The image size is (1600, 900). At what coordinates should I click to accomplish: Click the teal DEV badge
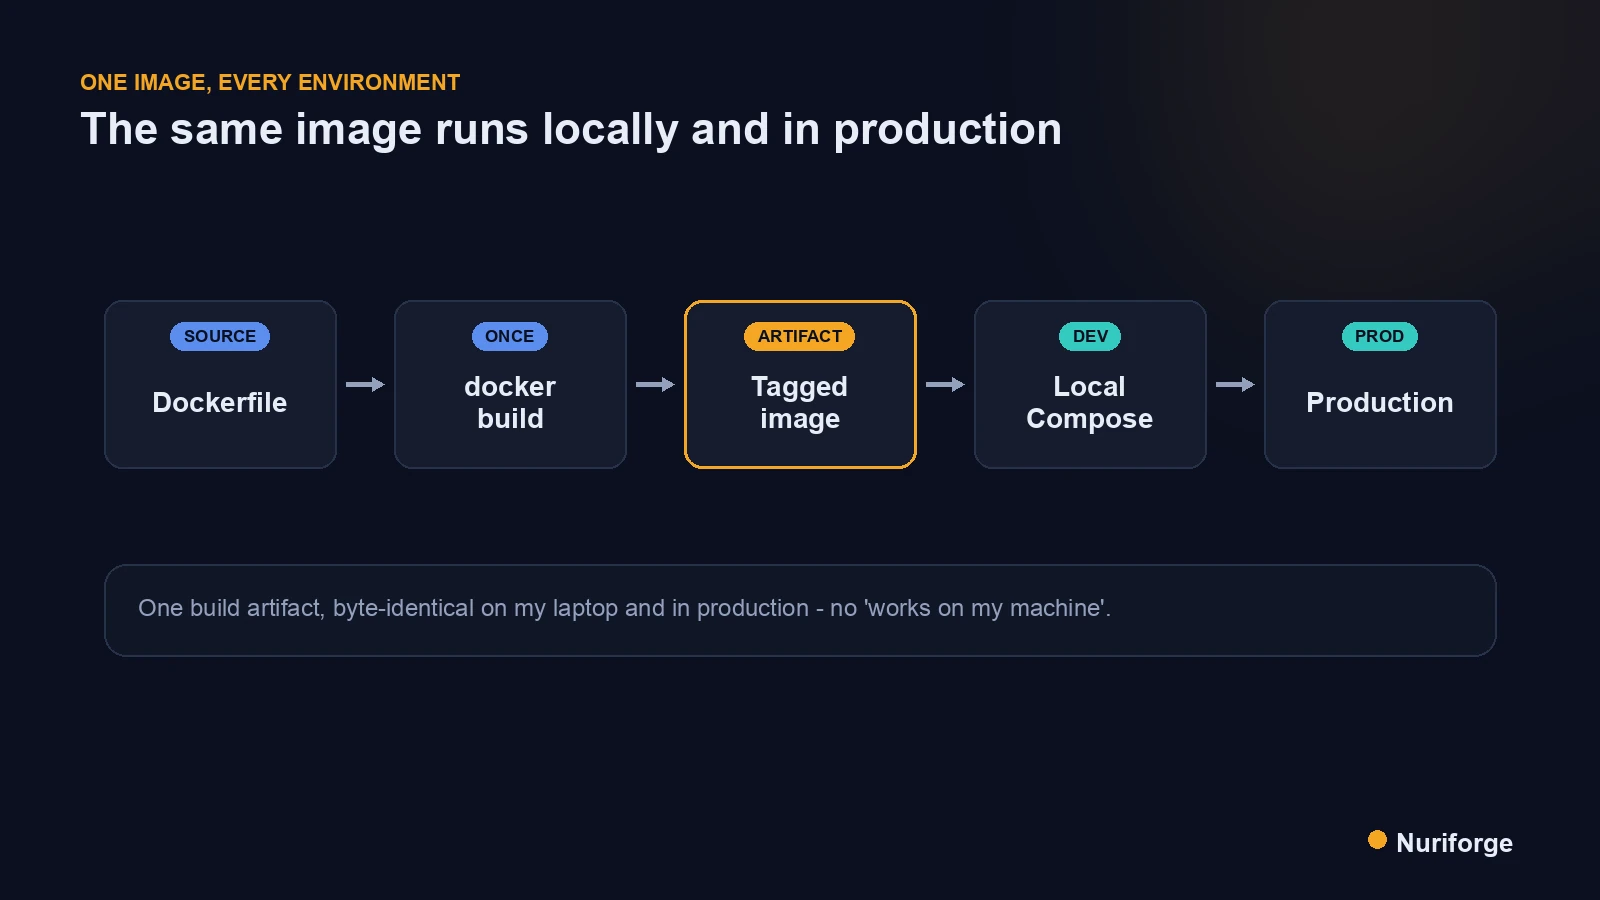tap(1090, 336)
